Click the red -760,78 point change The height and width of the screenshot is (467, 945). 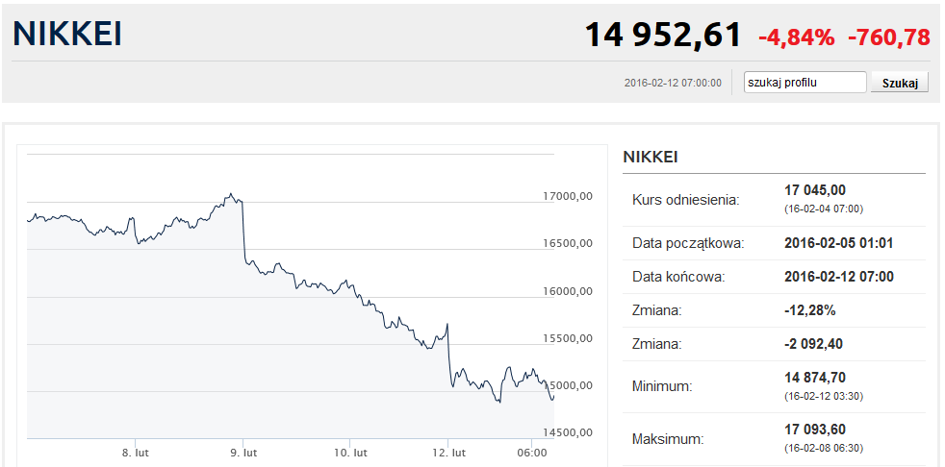(x=888, y=38)
